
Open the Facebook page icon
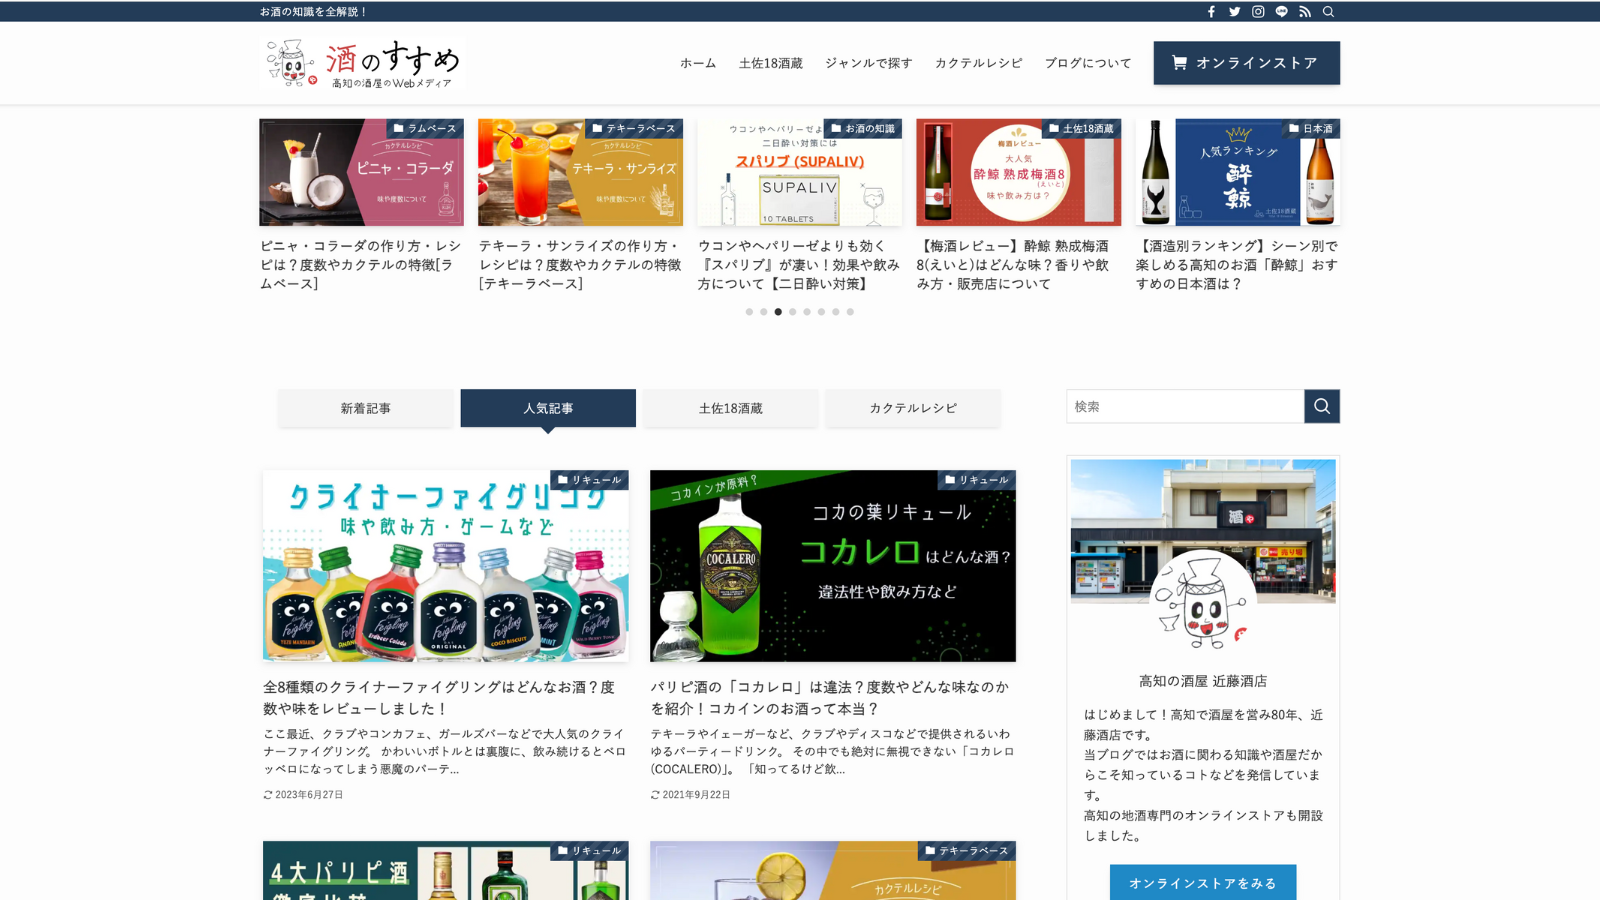point(1211,12)
